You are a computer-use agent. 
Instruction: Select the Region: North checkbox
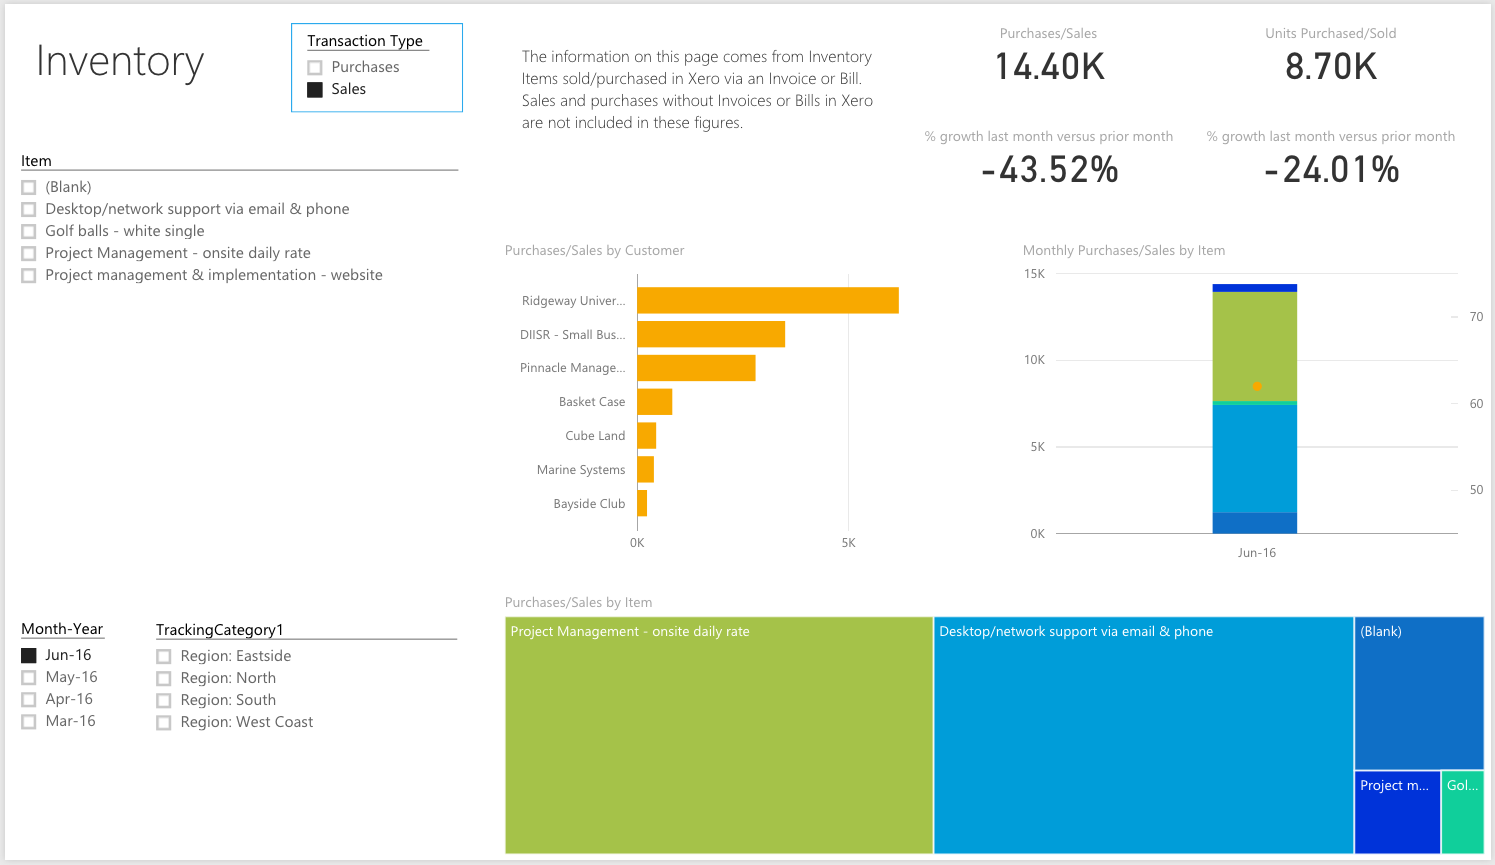coord(164,678)
